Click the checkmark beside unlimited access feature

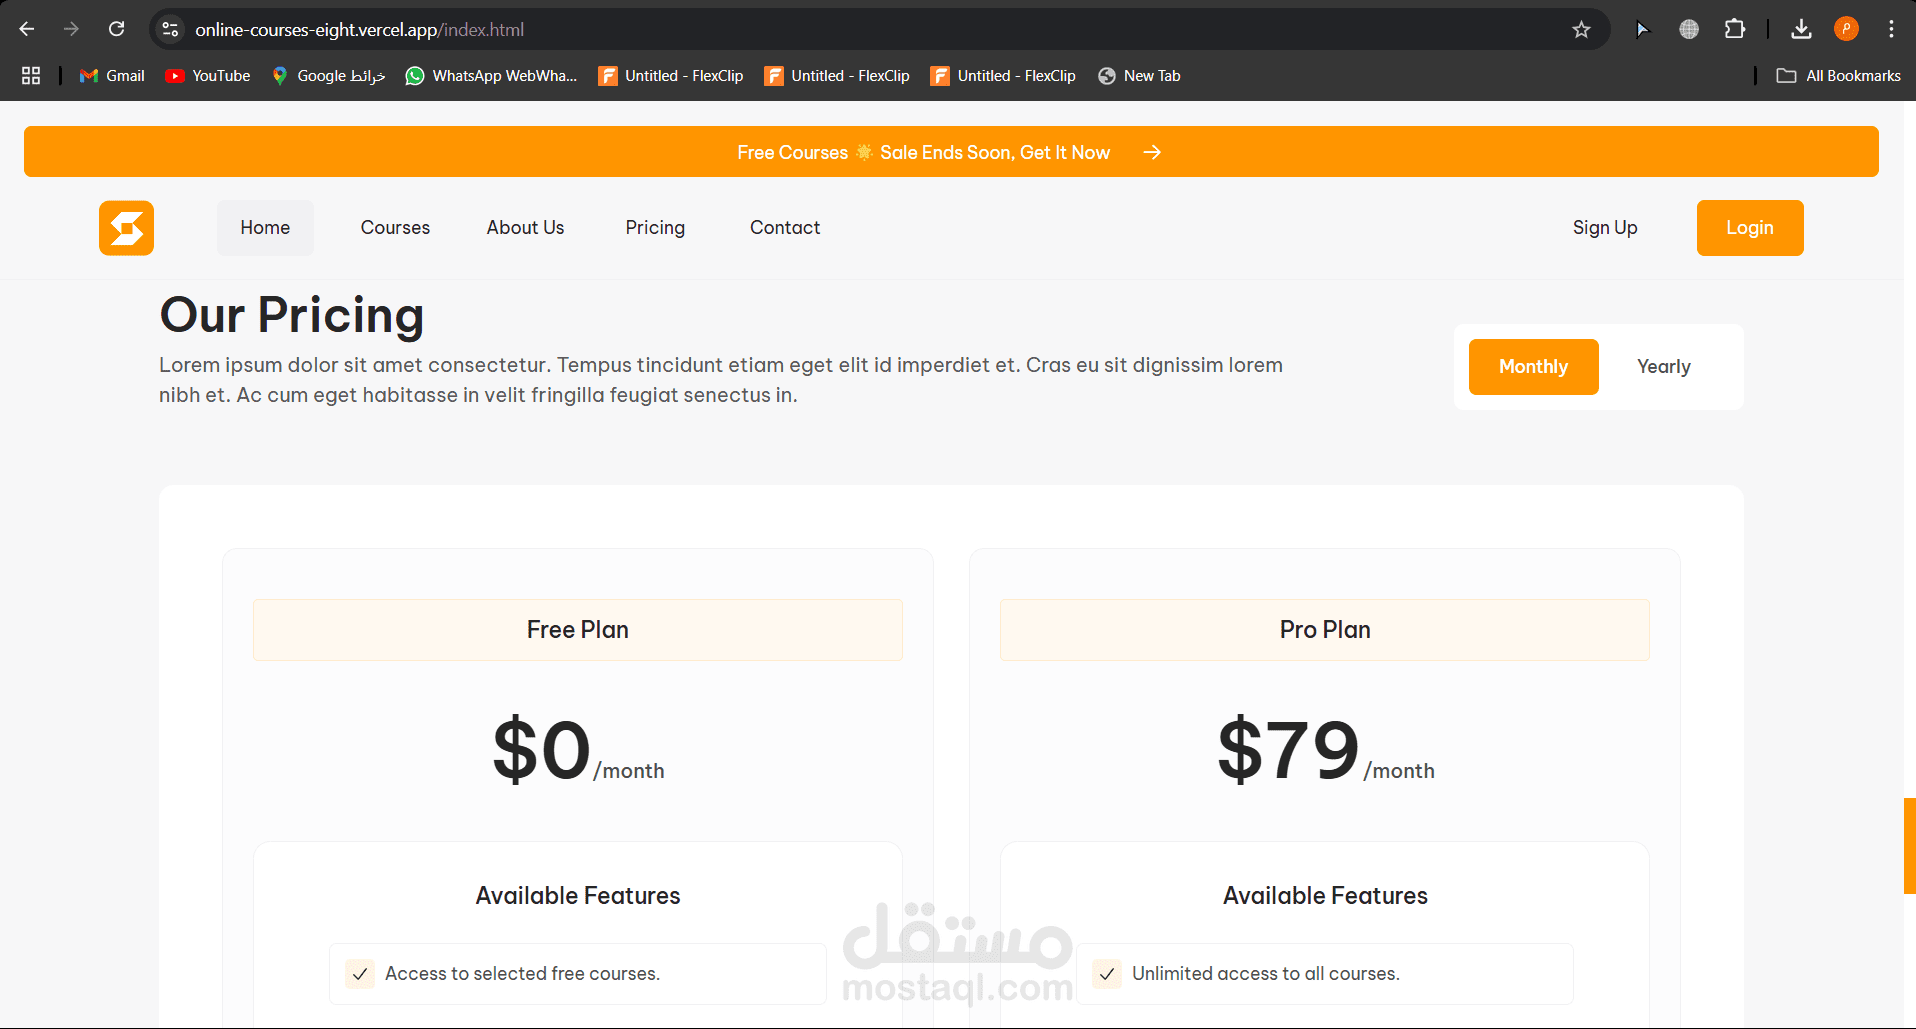point(1107,974)
